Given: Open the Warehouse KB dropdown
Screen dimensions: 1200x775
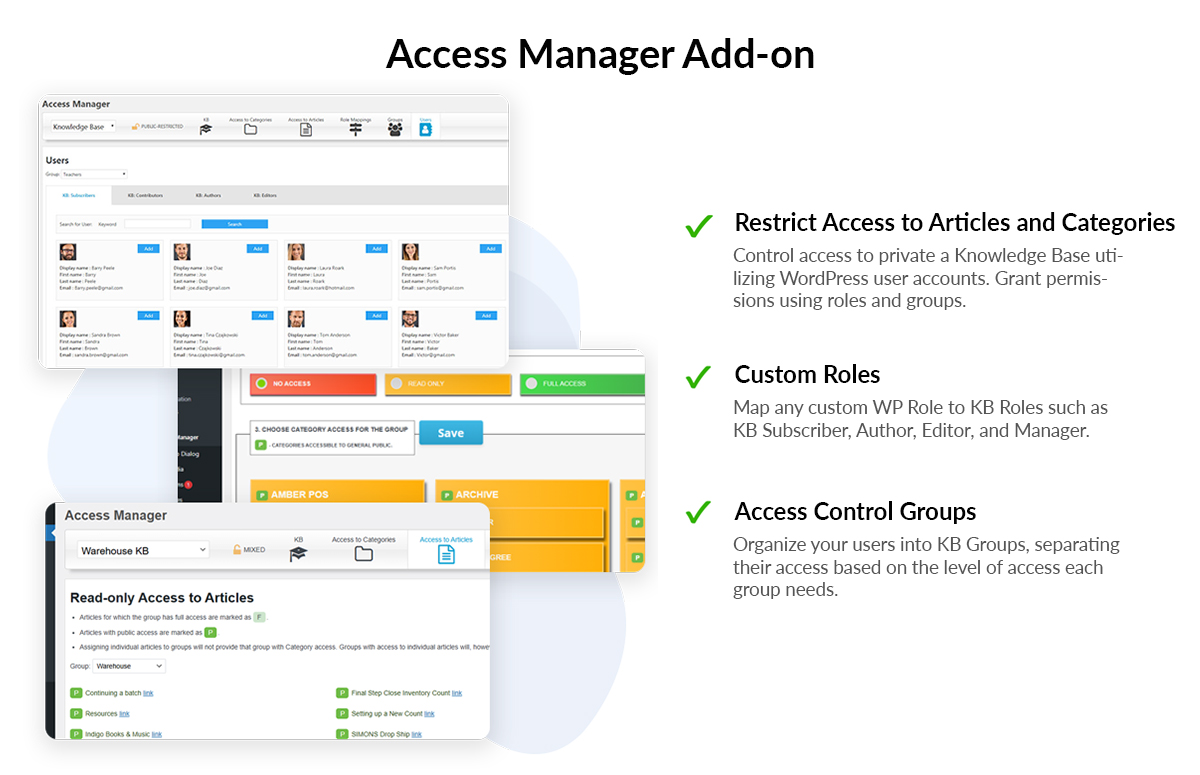Looking at the screenshot, I should click(143, 549).
